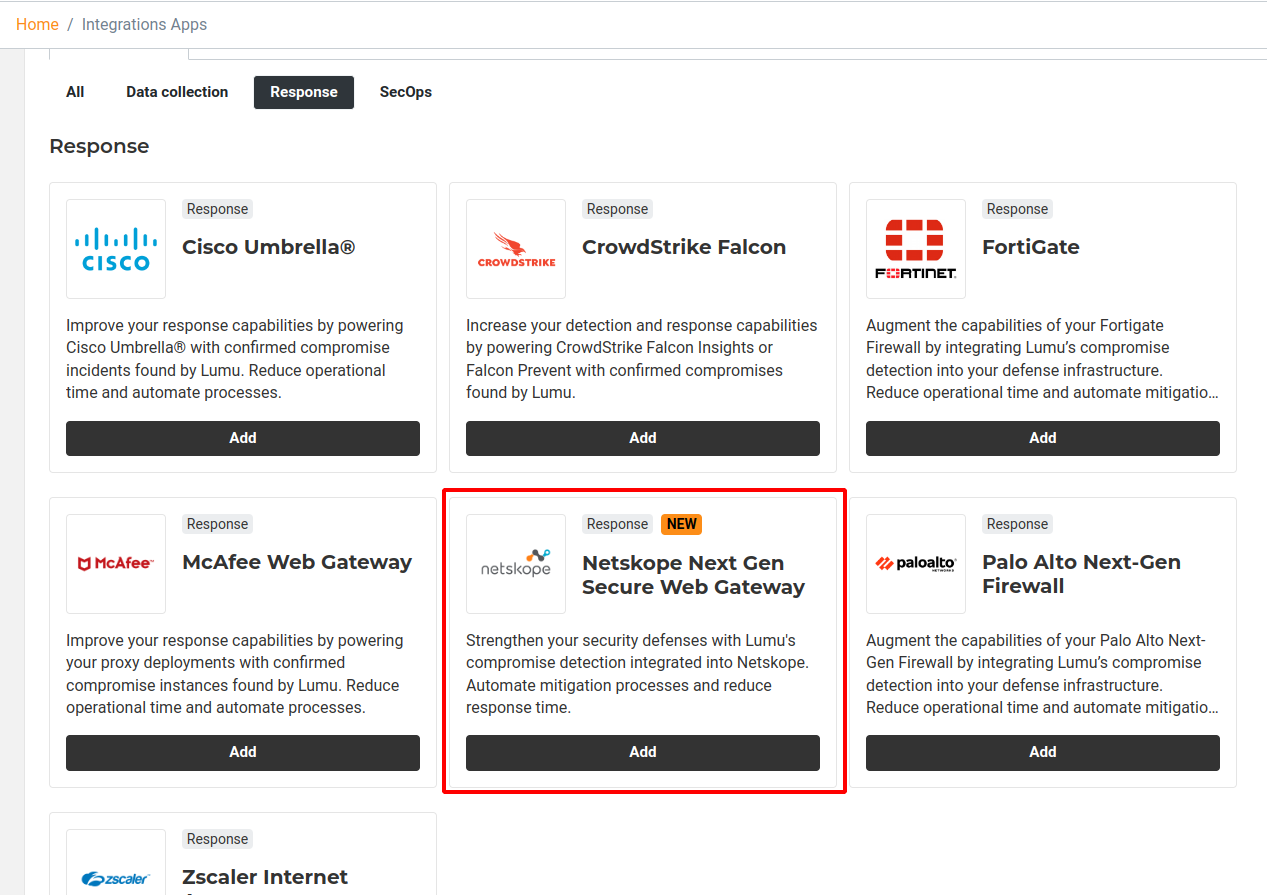This screenshot has width=1267, height=895.
Task: Go to Home breadcrumb link
Action: point(37,24)
